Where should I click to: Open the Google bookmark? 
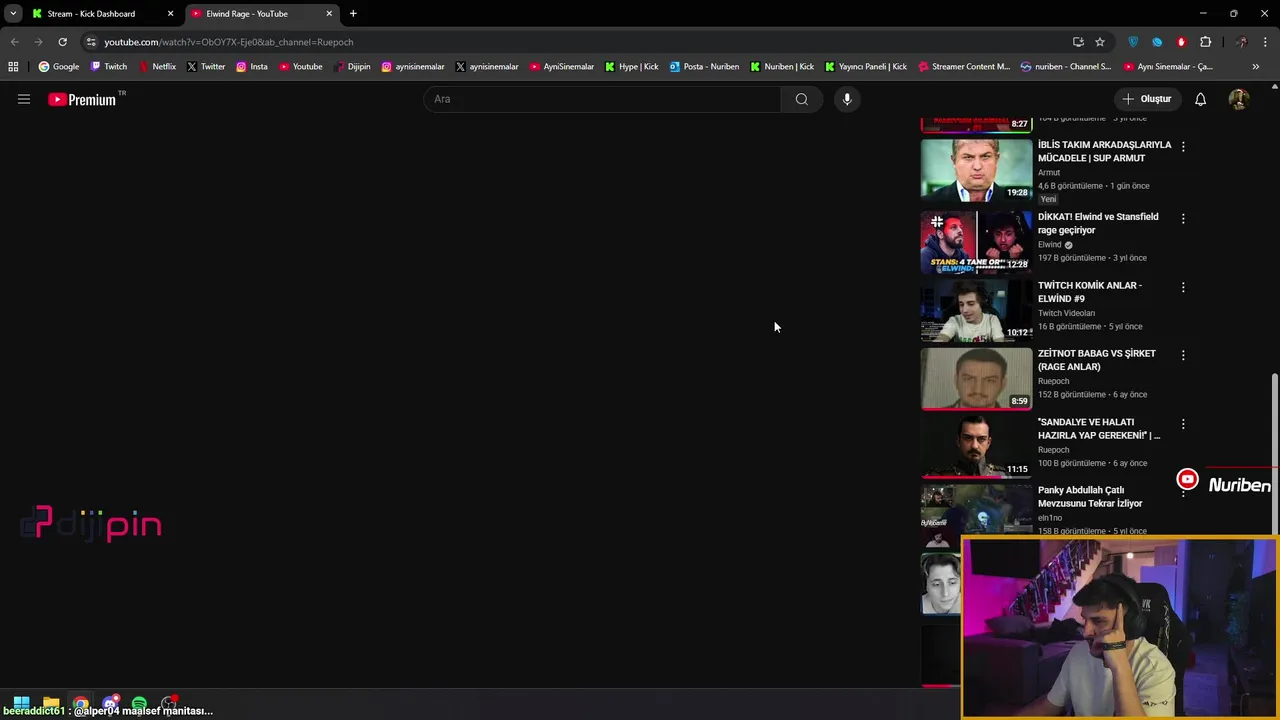tap(58, 67)
